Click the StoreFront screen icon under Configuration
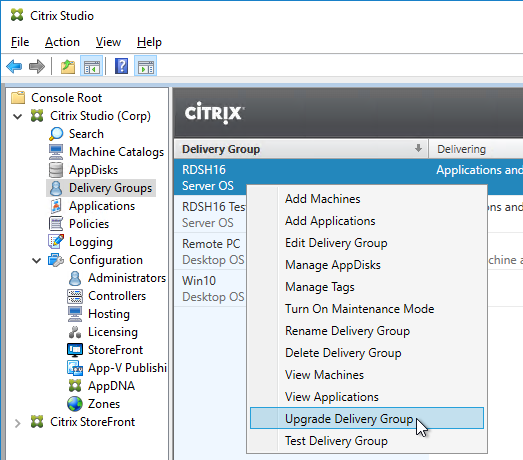Screen dimensions: 523x460 point(75,350)
